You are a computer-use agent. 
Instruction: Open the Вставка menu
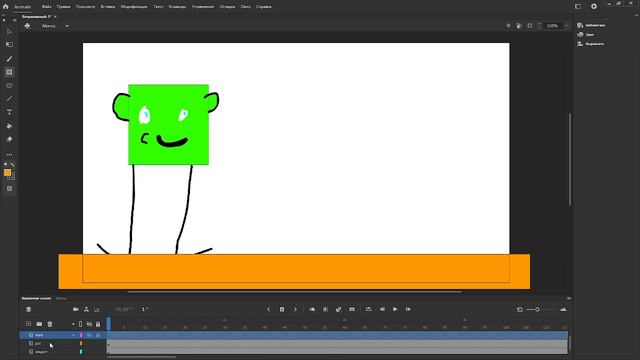point(108,7)
